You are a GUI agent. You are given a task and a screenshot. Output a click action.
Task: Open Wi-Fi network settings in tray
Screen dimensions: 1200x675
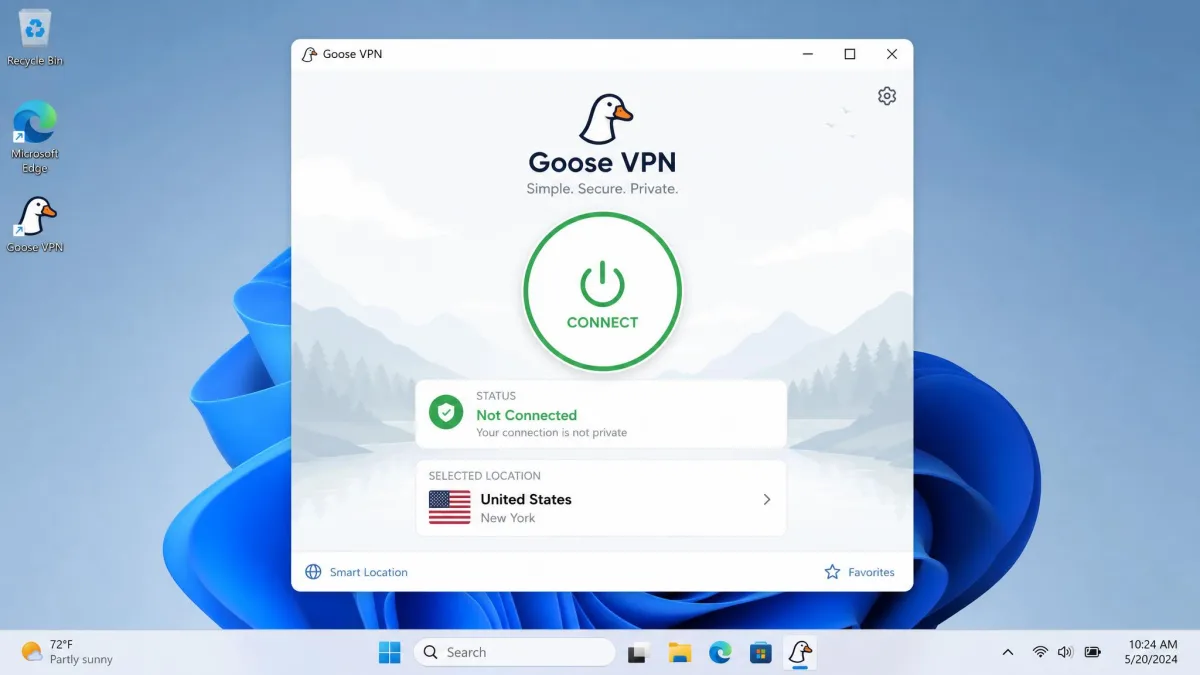pyautogui.click(x=1040, y=652)
